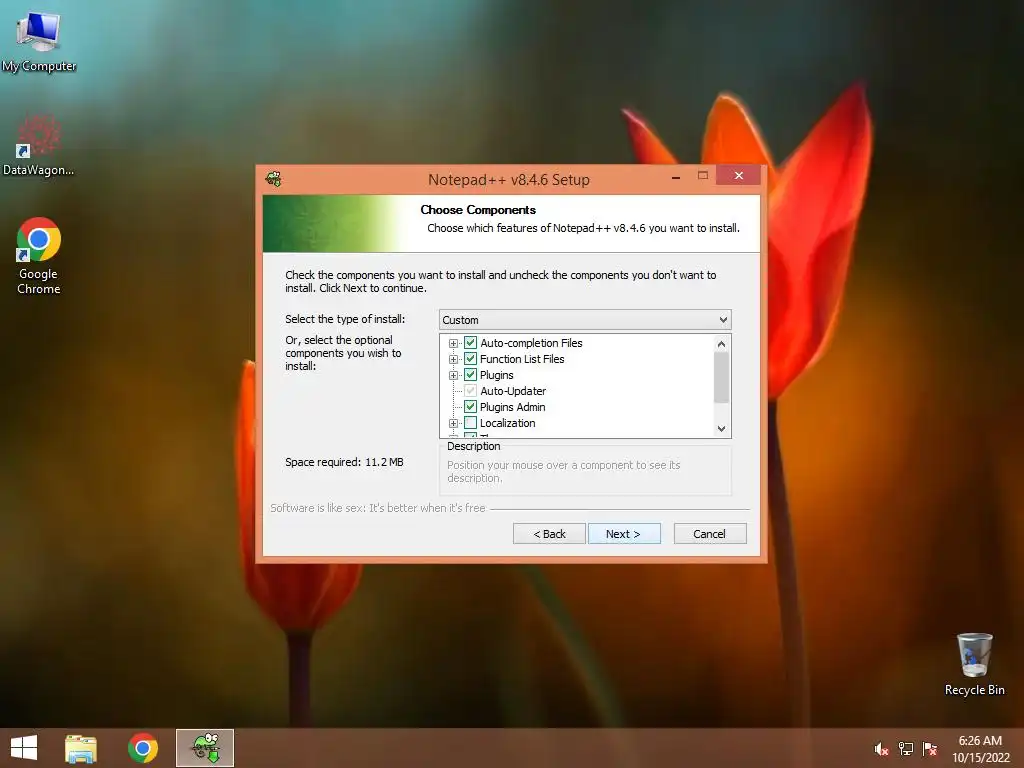
Task: Click the Choose Components heading
Action: tap(478, 210)
